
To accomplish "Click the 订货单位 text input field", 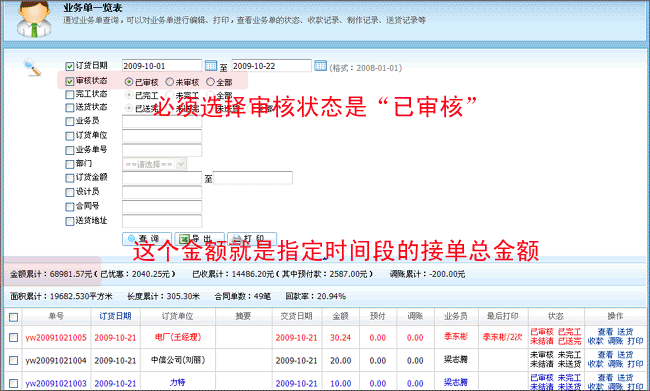I will point(162,136).
